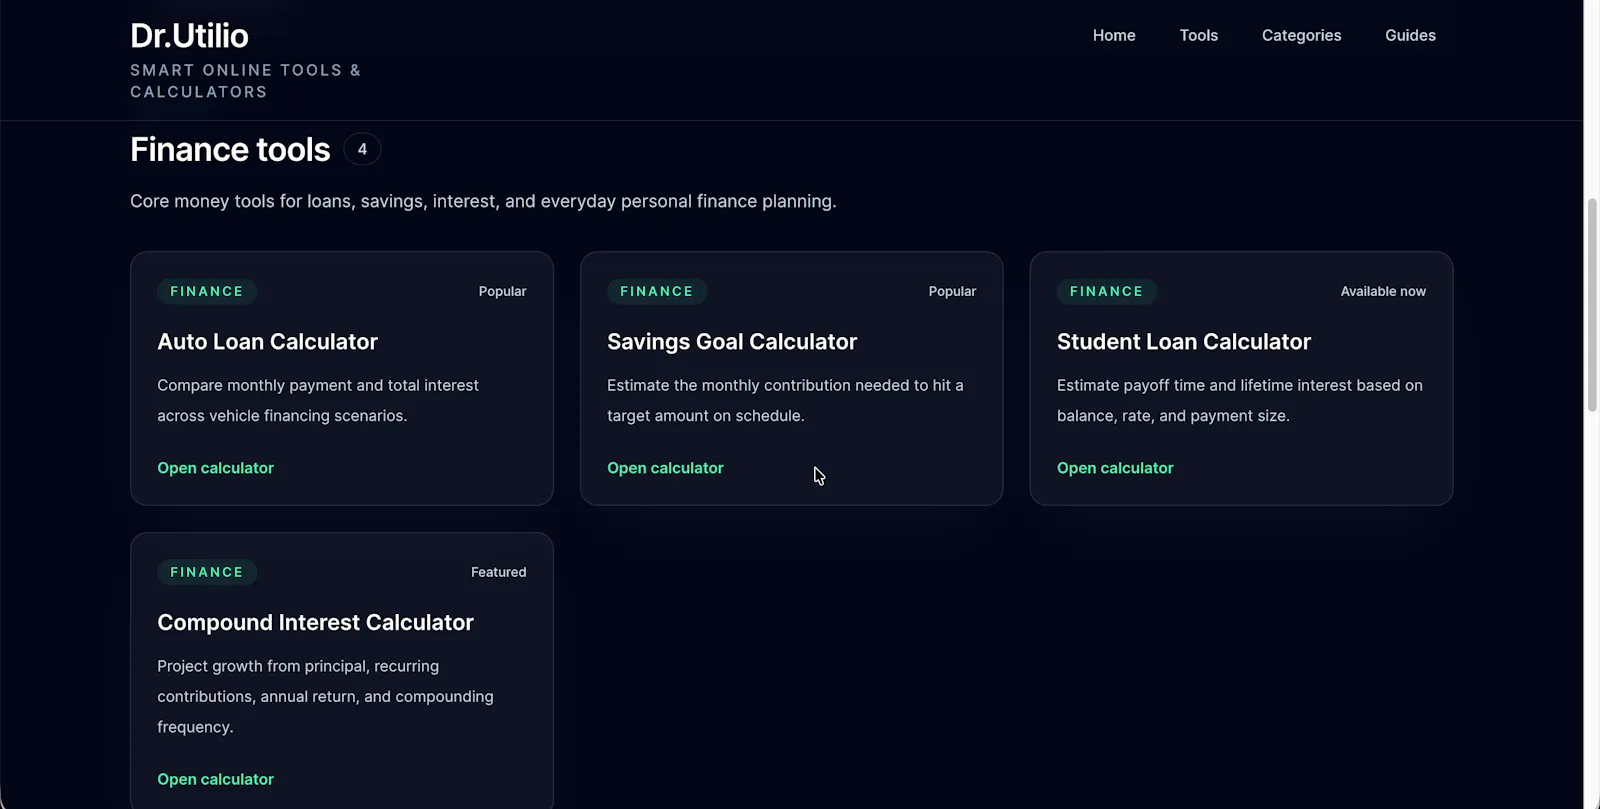
Task: Open calculator link for Student Loan
Action: pos(1115,468)
